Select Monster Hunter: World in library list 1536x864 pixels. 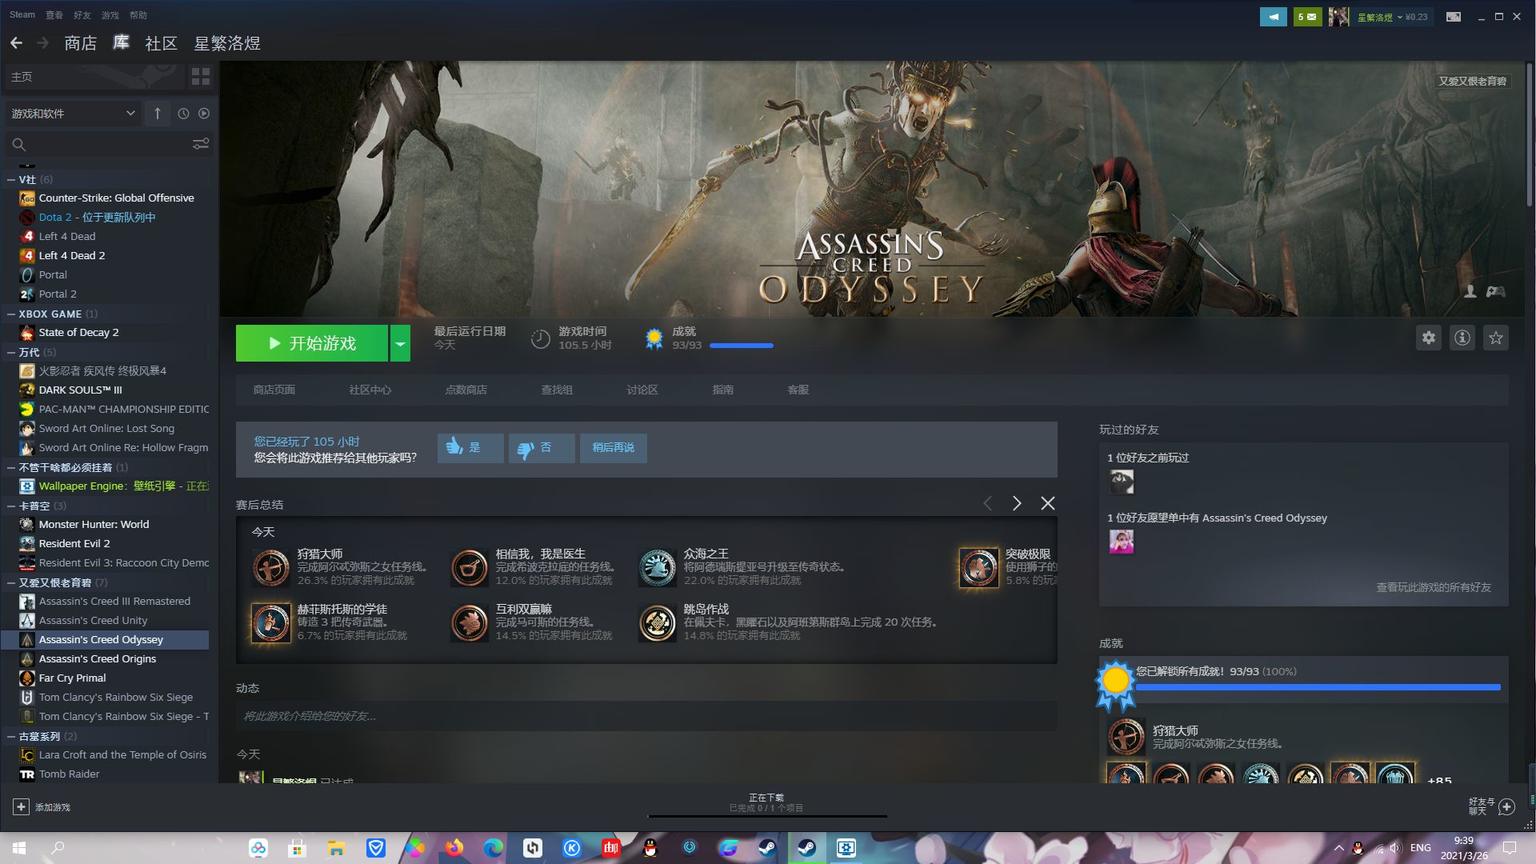[93, 524]
